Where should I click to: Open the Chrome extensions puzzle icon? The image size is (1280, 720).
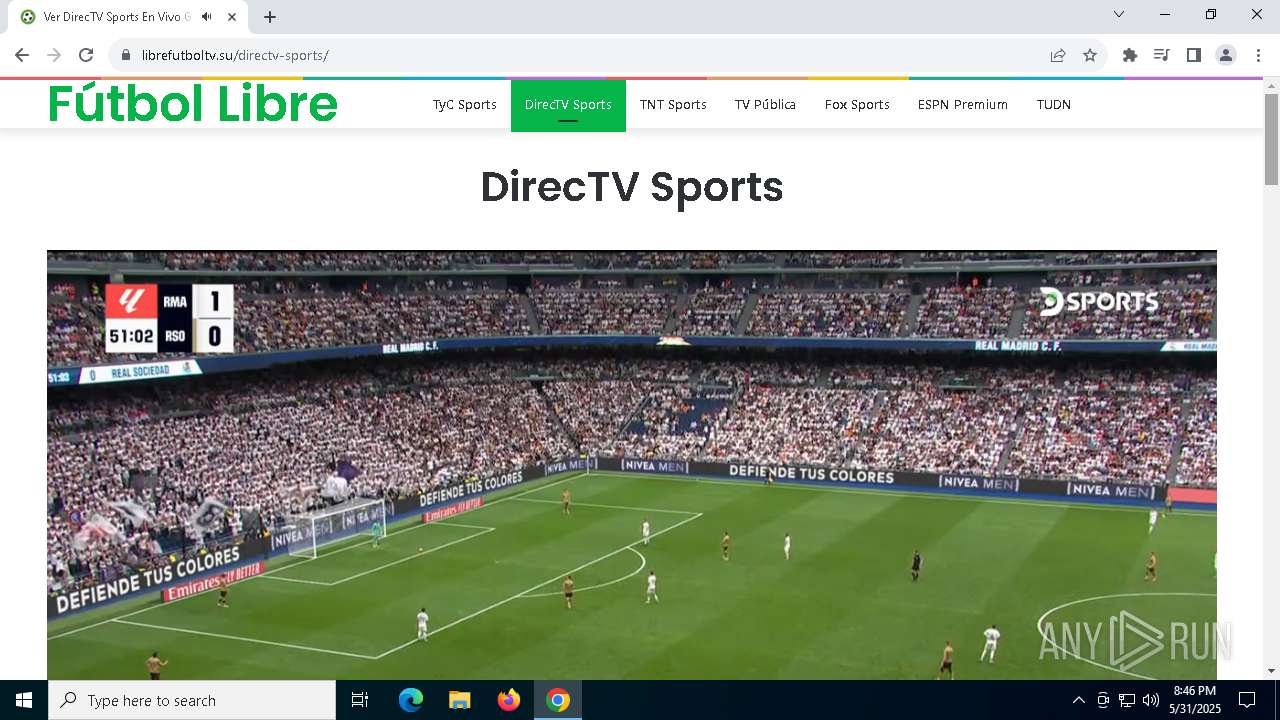pyautogui.click(x=1130, y=55)
